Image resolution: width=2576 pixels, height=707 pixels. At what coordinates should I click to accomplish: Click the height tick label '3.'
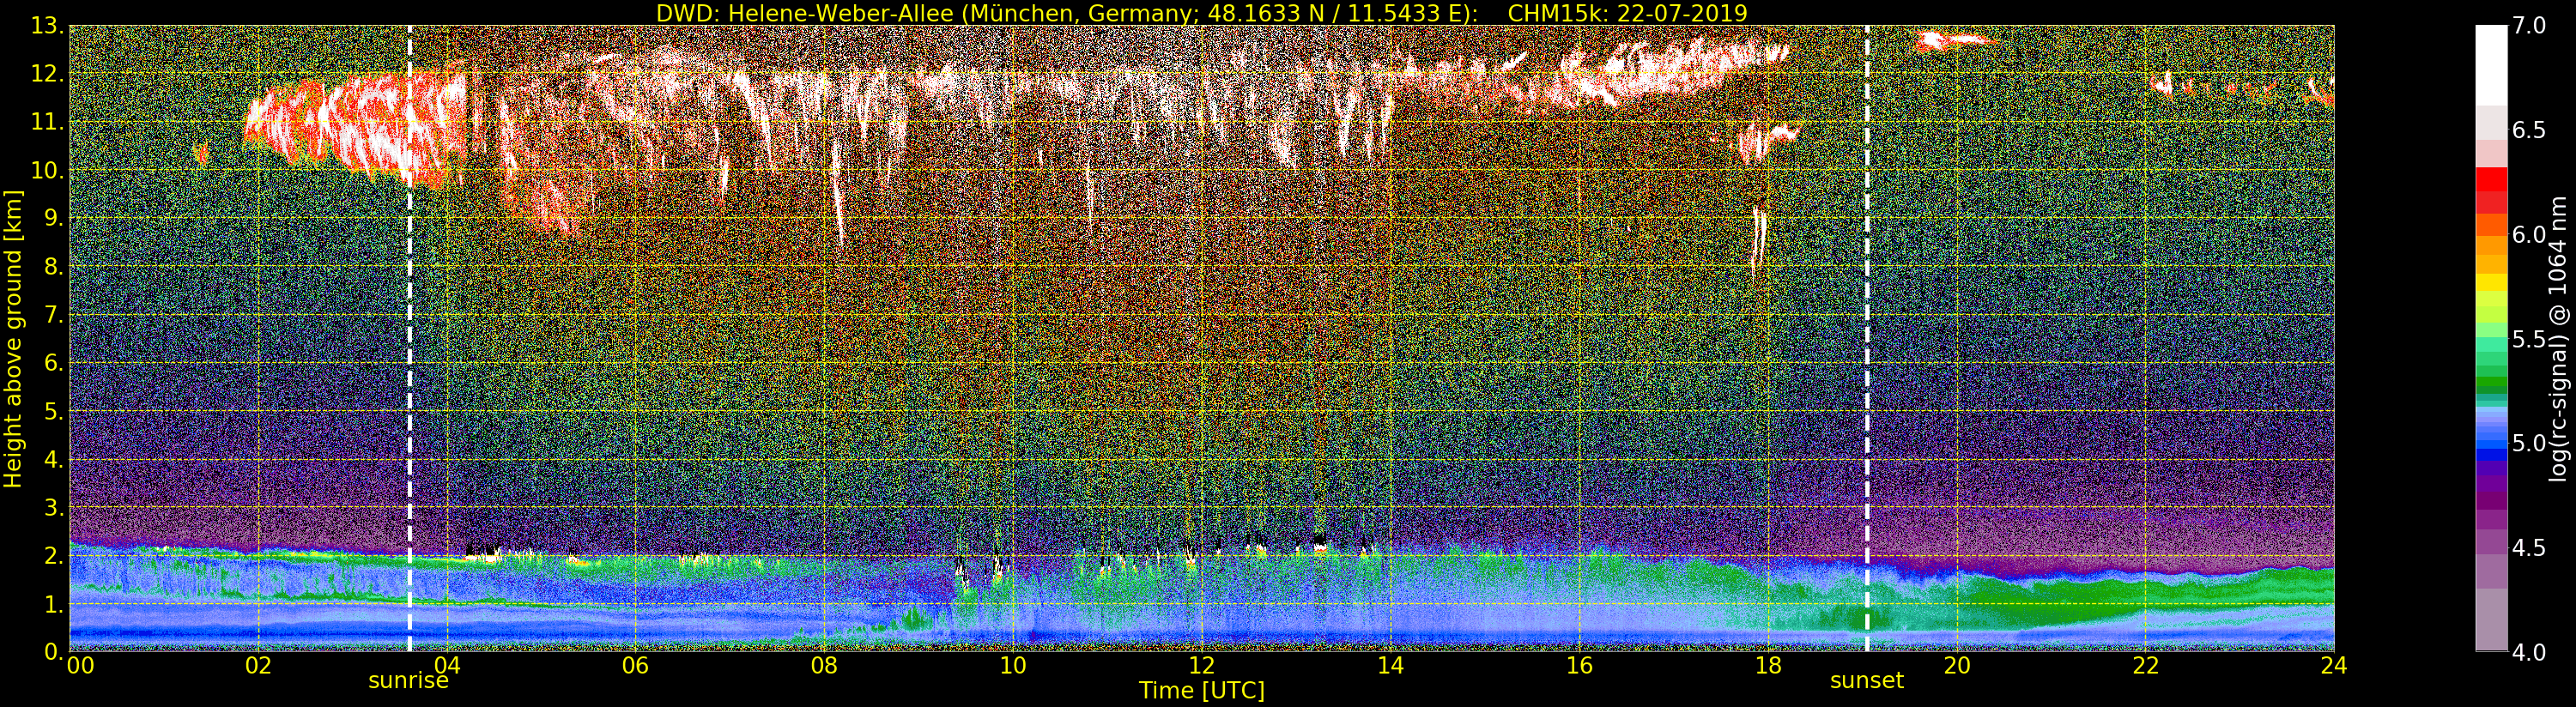(54, 507)
